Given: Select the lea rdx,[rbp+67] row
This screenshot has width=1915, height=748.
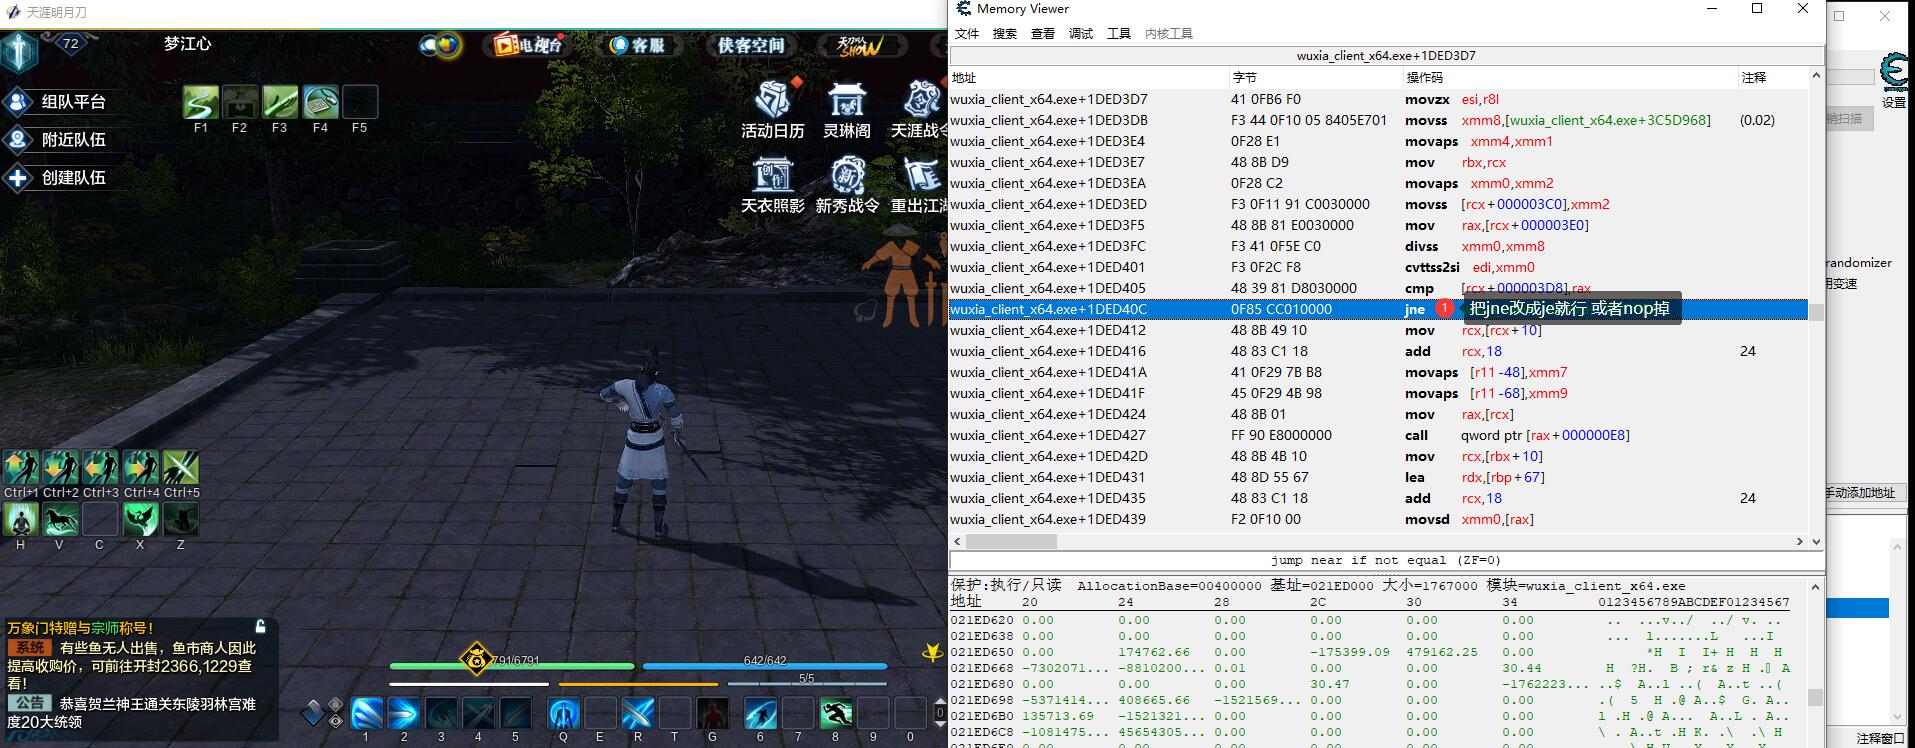Looking at the screenshot, I should [x=1378, y=478].
